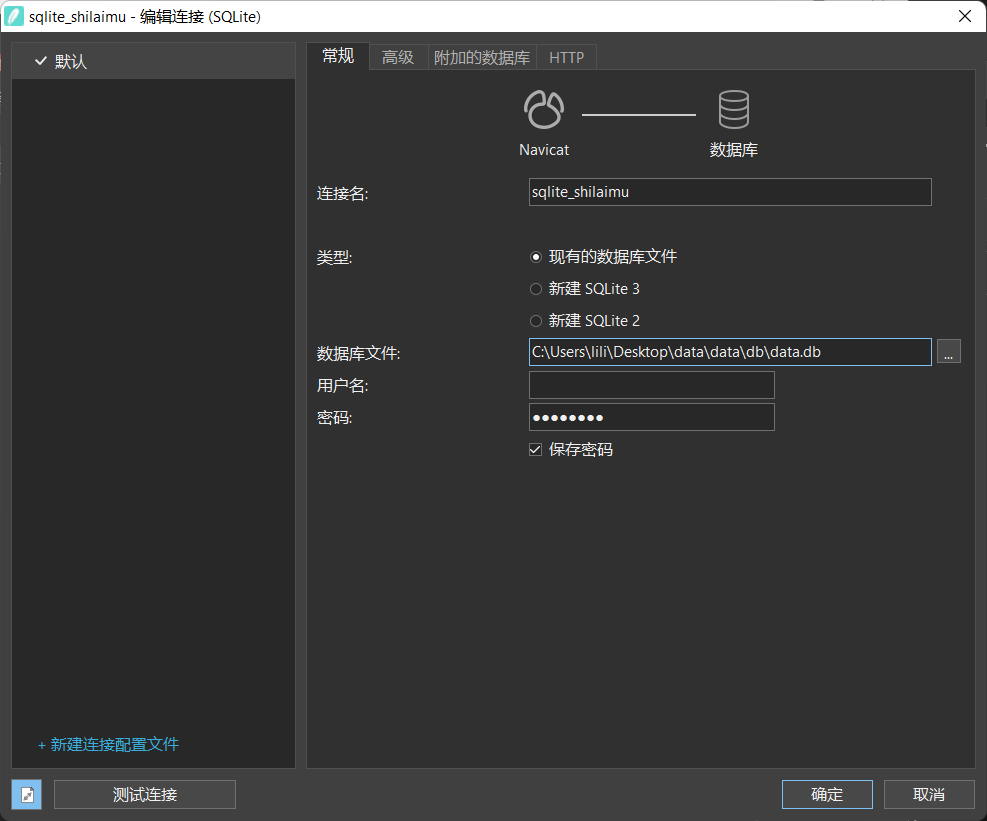Select the 现有的数据库文件 radio option

pyautogui.click(x=536, y=257)
